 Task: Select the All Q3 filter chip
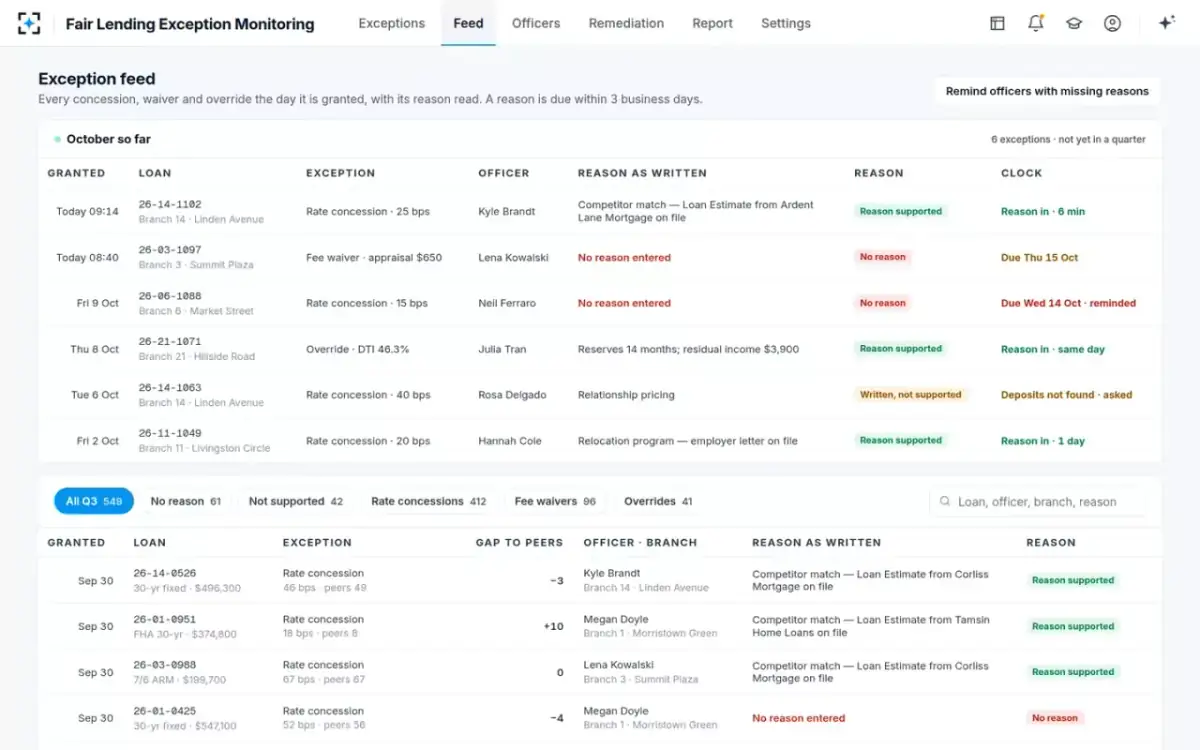coord(94,502)
